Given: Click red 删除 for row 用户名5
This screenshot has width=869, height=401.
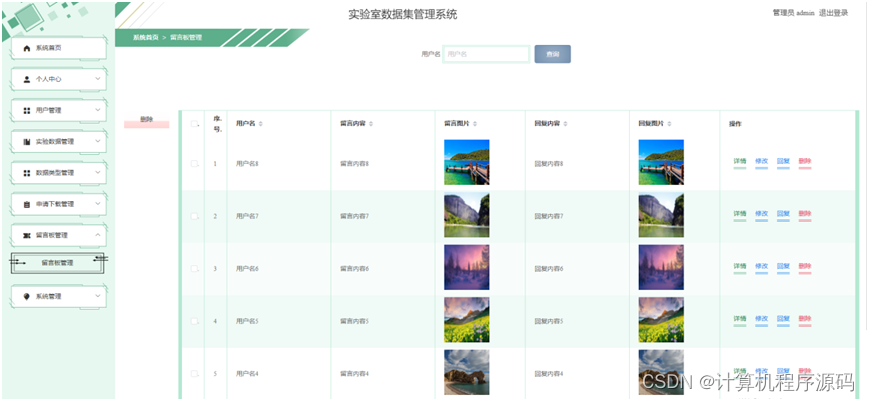Looking at the screenshot, I should [x=805, y=320].
